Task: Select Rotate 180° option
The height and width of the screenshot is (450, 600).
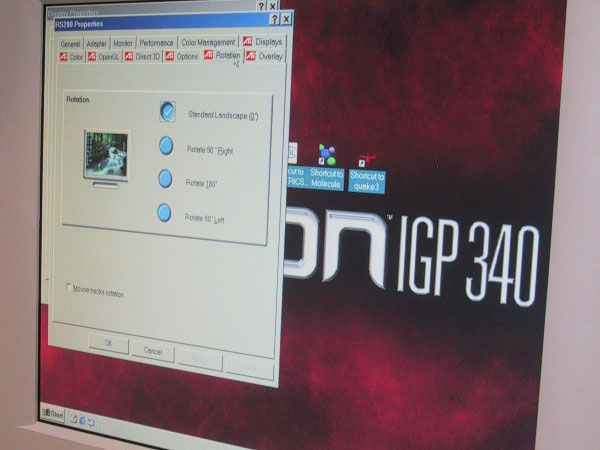Action: pyautogui.click(x=165, y=179)
